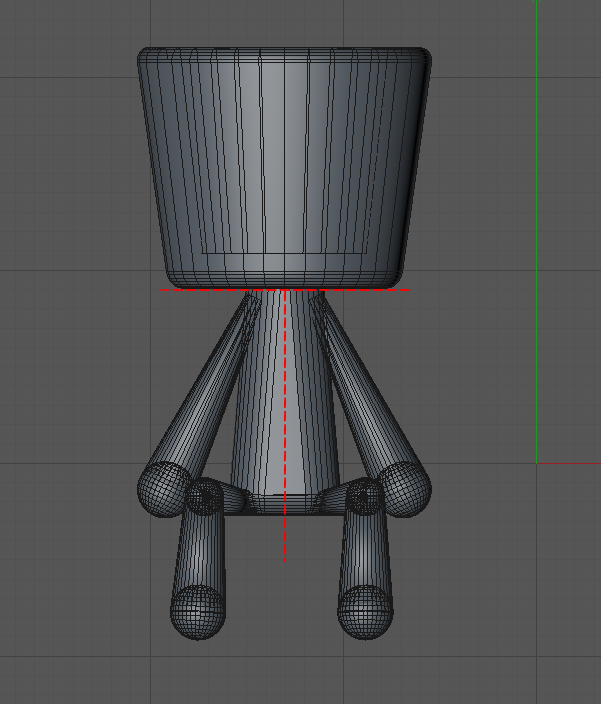Select the hand sphere on the viewer's right

[405, 489]
